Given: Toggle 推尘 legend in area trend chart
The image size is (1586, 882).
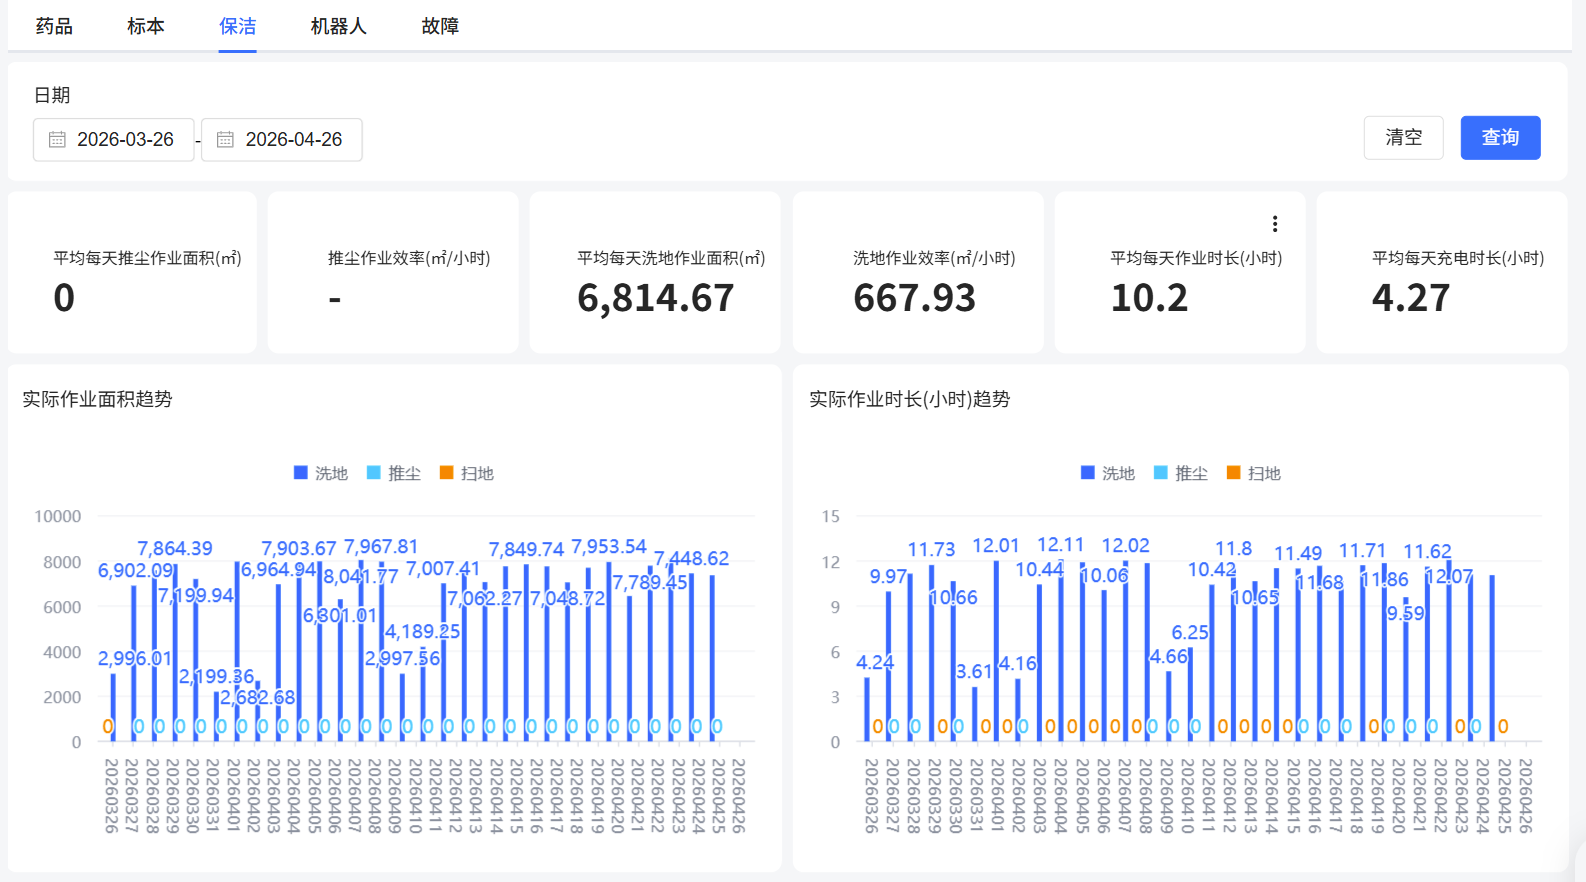Looking at the screenshot, I should pyautogui.click(x=394, y=473).
